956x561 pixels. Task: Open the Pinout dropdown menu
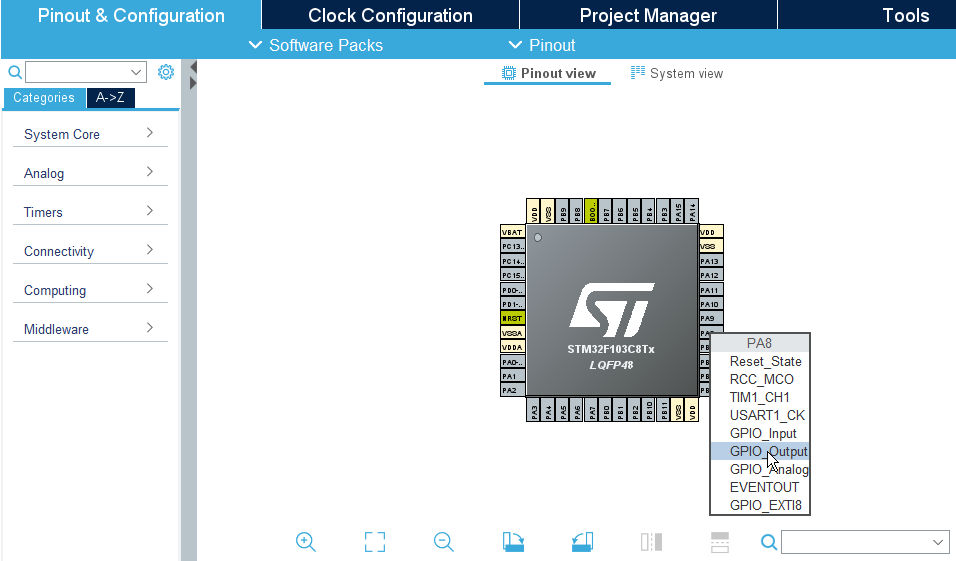coord(541,45)
